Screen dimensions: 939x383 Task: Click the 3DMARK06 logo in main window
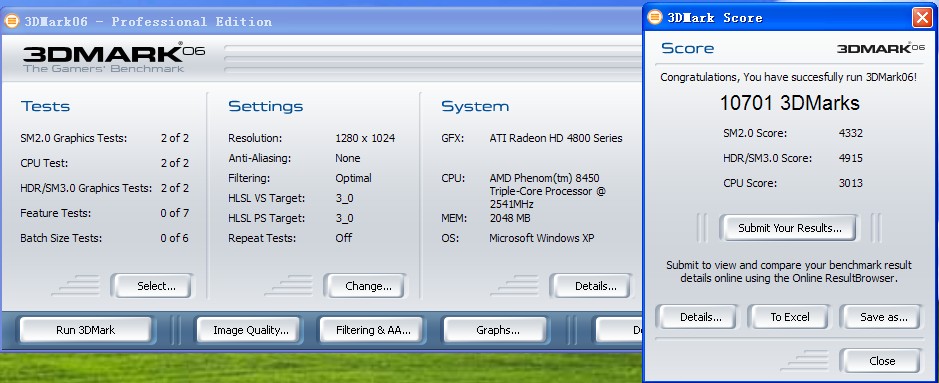point(113,57)
